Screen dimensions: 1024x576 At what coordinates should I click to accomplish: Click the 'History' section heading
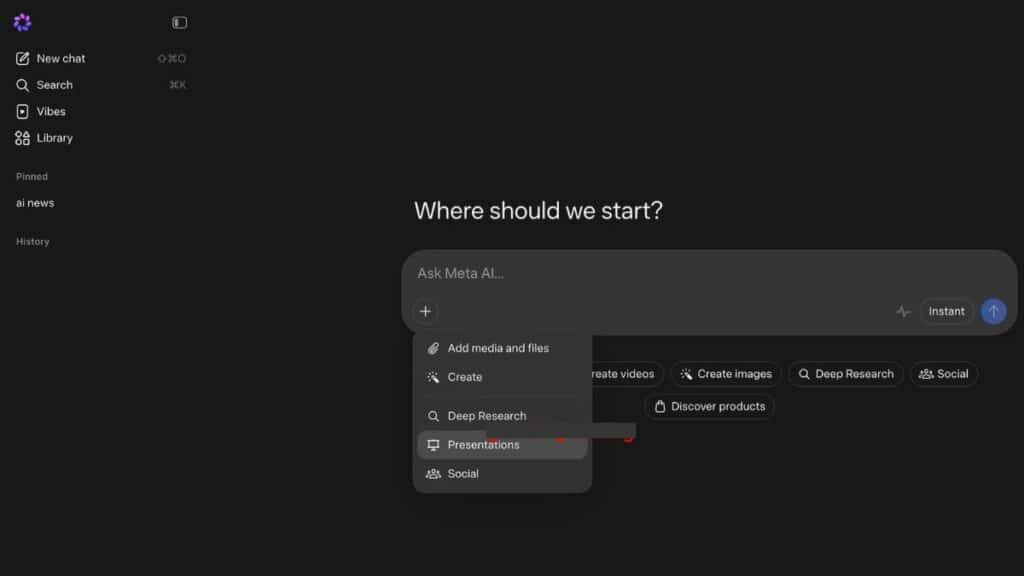point(33,242)
